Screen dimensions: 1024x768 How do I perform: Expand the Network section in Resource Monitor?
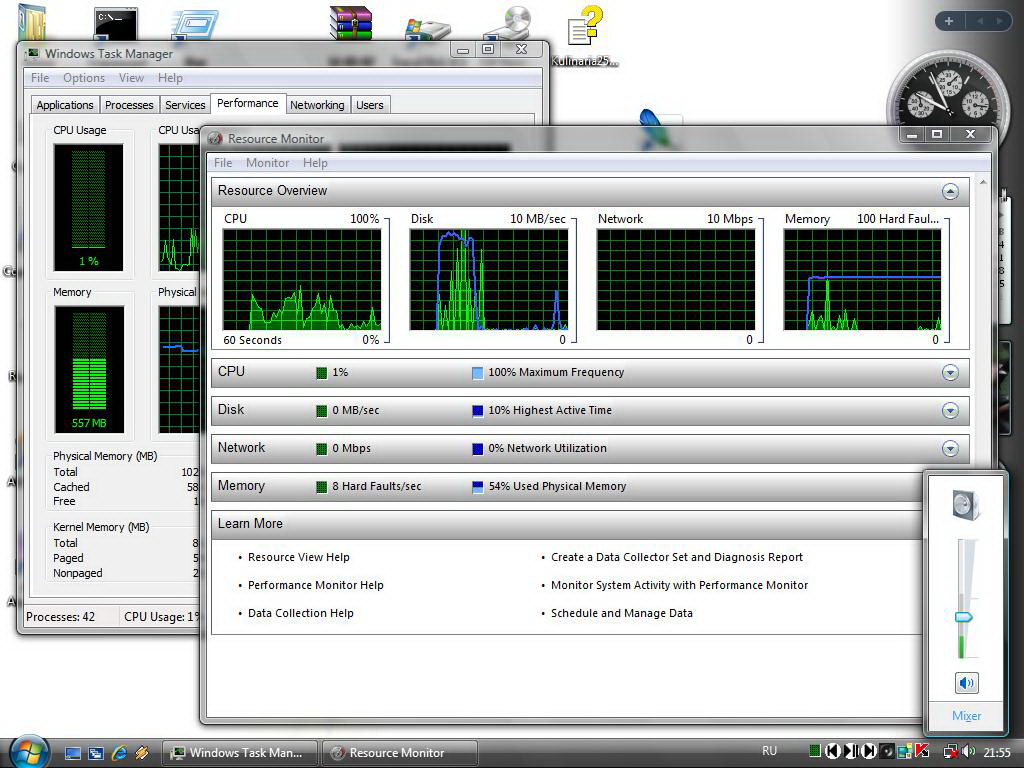[950, 449]
